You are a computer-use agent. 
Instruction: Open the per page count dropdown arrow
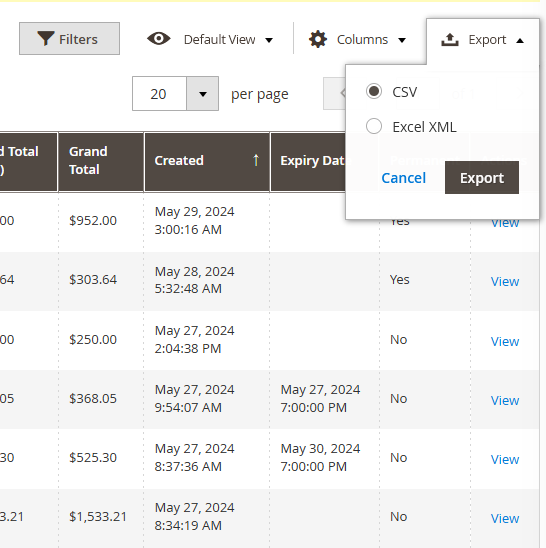tap(203, 94)
